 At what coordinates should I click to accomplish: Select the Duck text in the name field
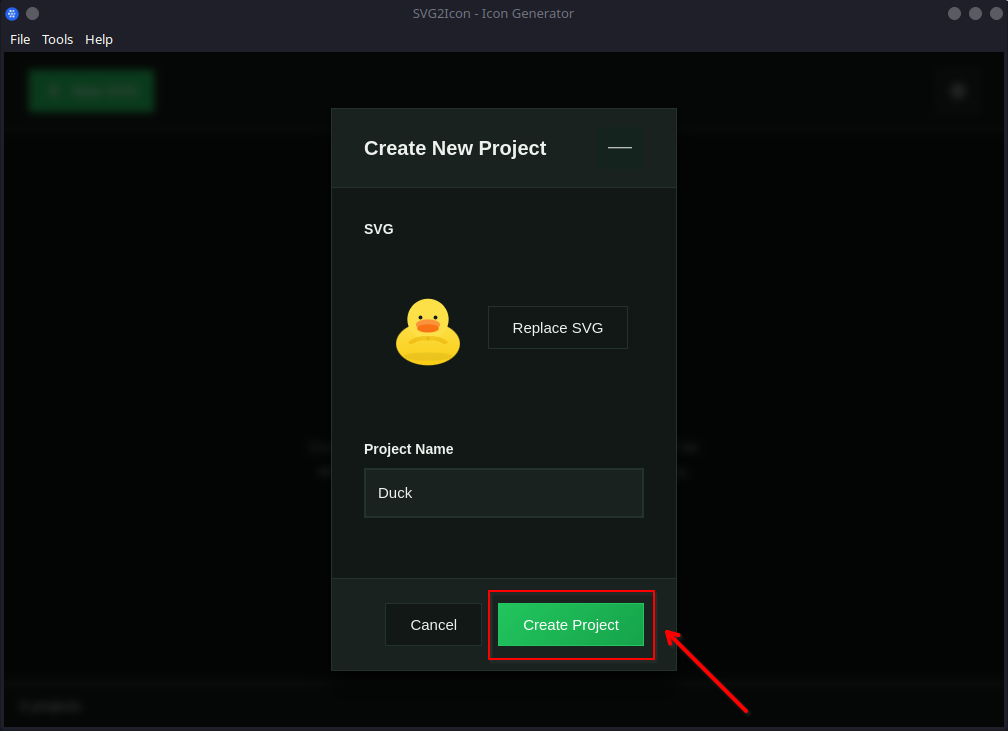pos(395,492)
